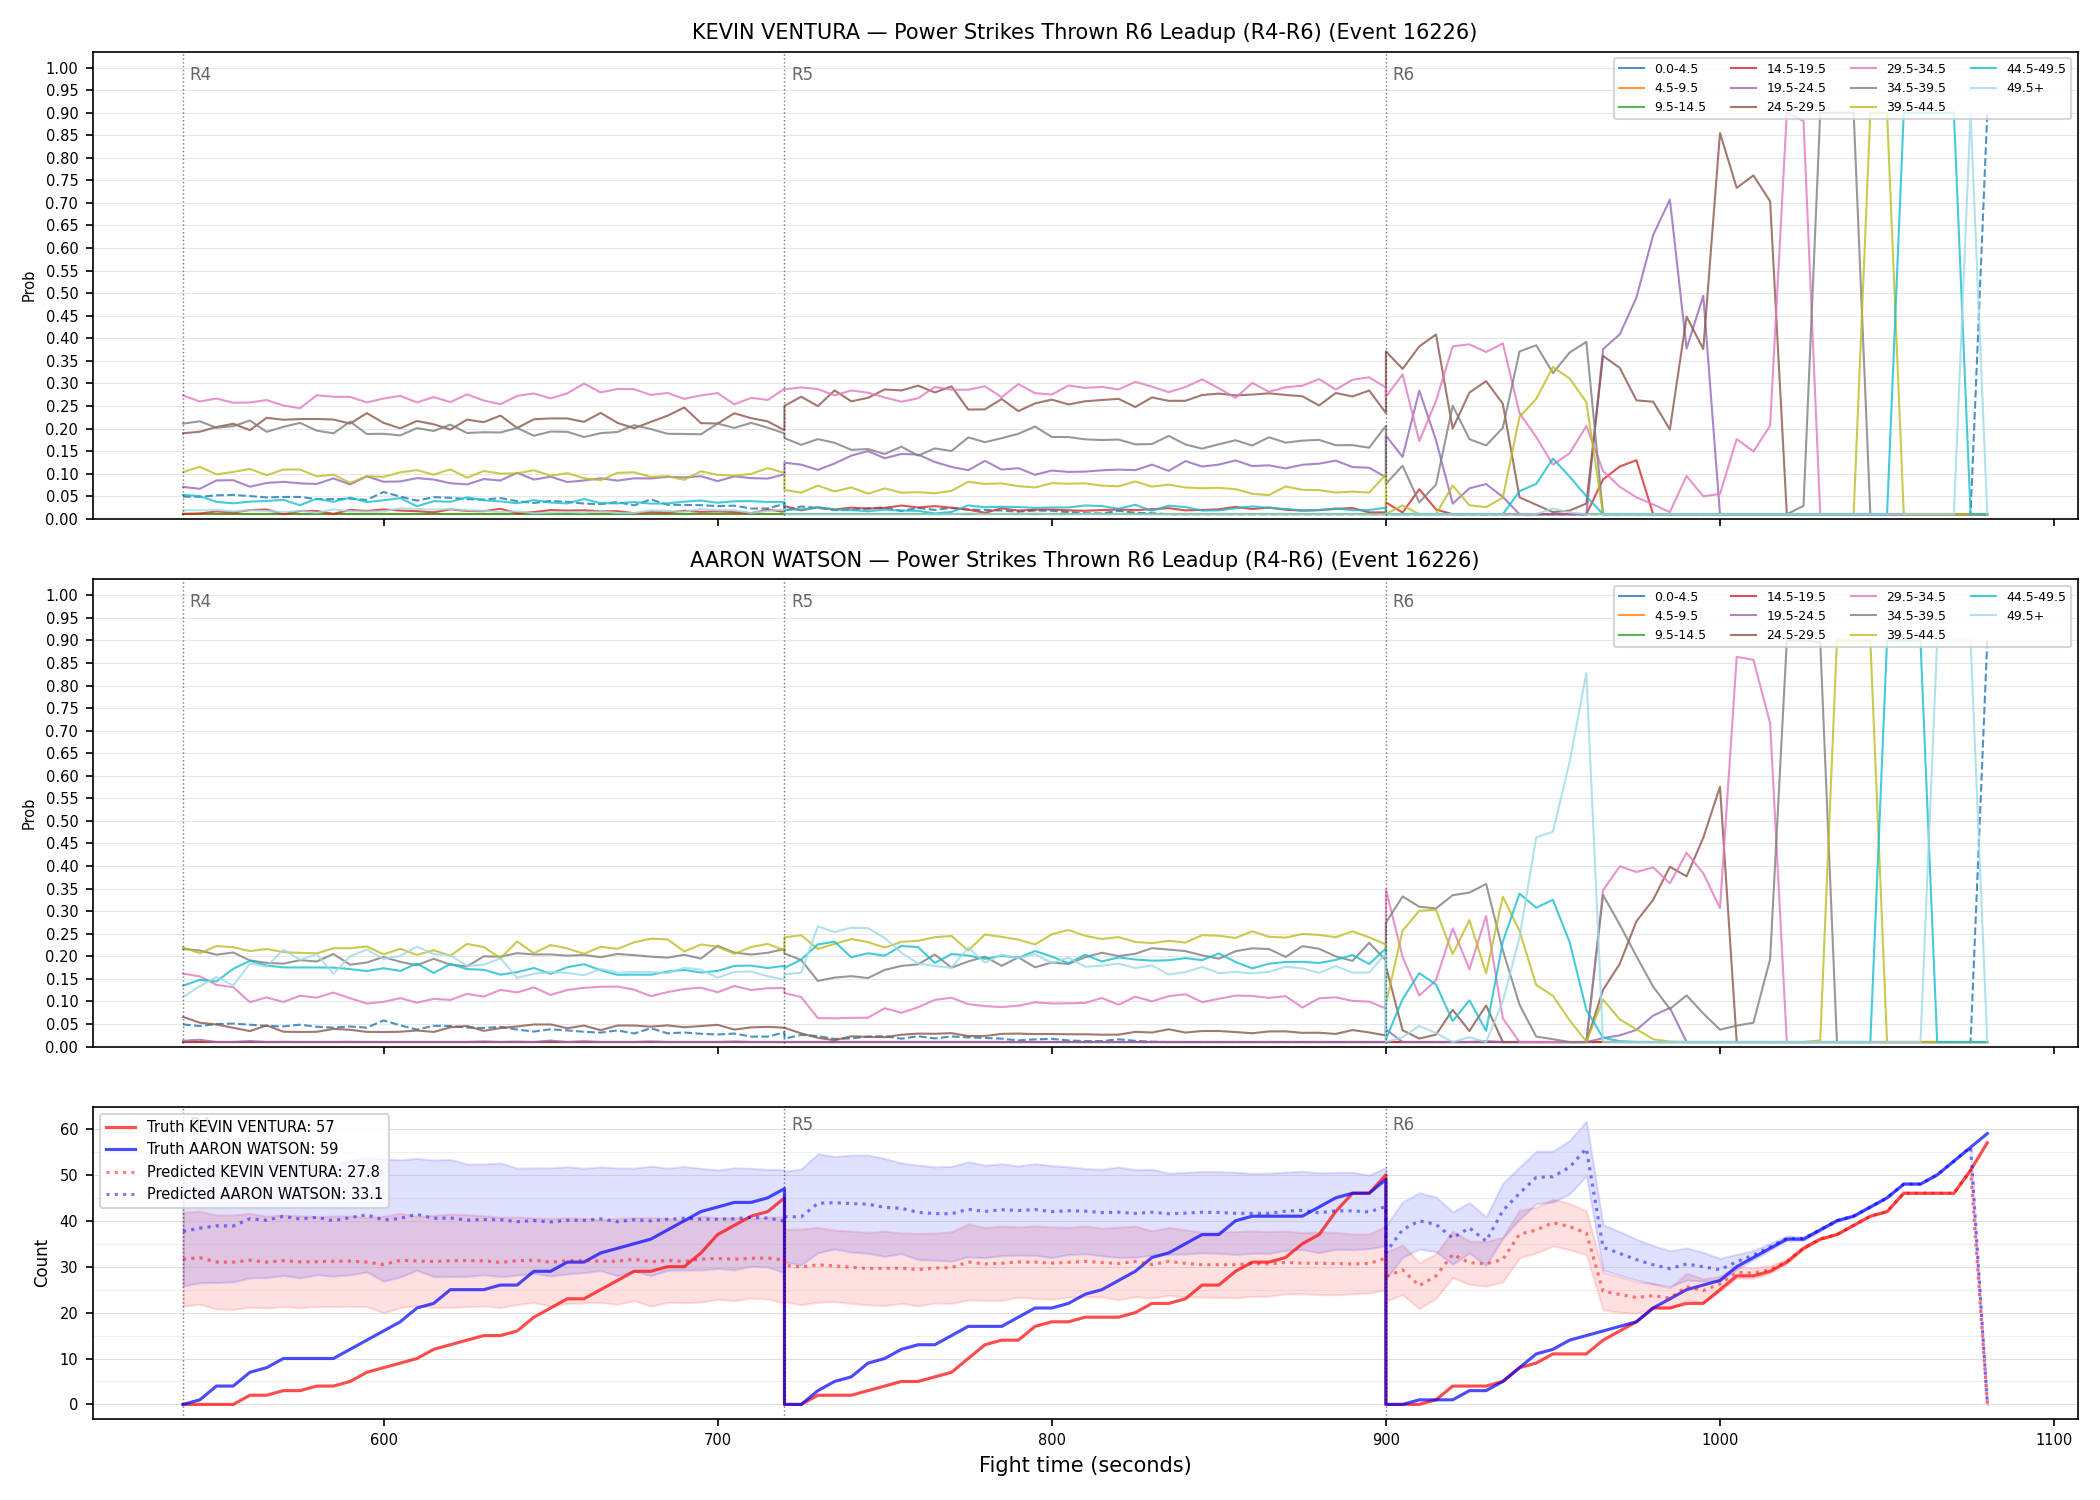Click the '600' x-axis tick label
The height and width of the screenshot is (1500, 2100).
pyautogui.click(x=384, y=1439)
